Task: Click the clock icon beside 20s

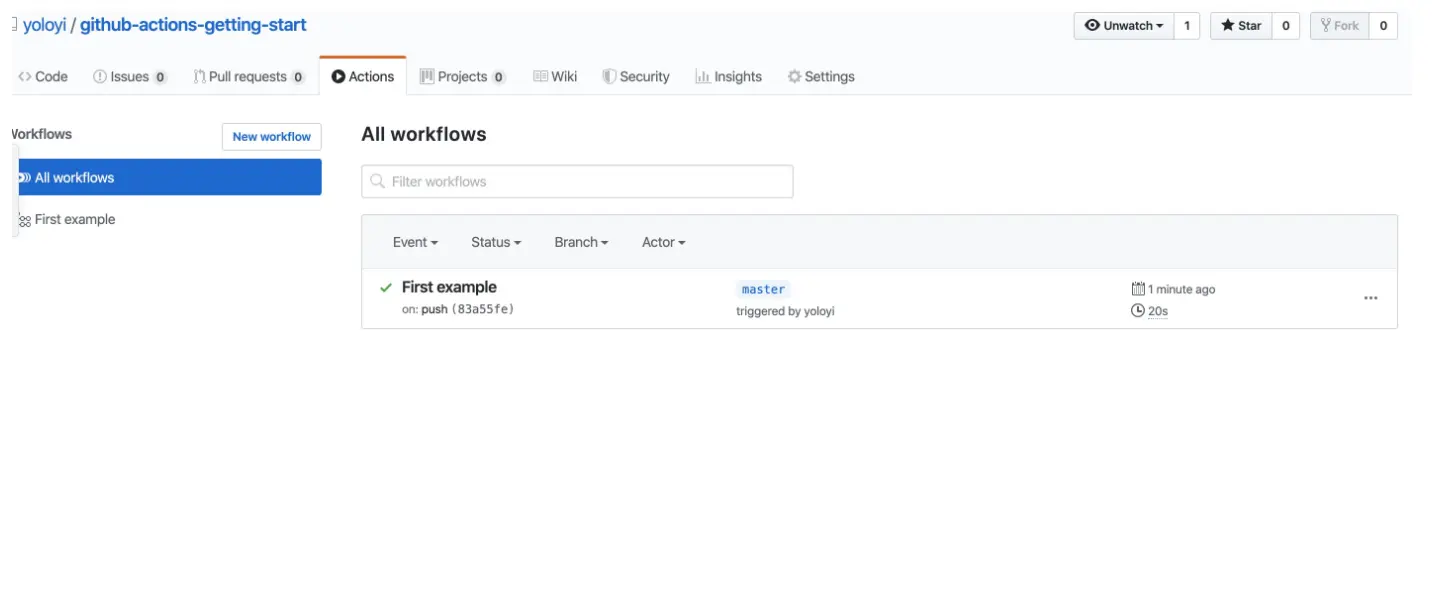Action: click(x=1138, y=310)
